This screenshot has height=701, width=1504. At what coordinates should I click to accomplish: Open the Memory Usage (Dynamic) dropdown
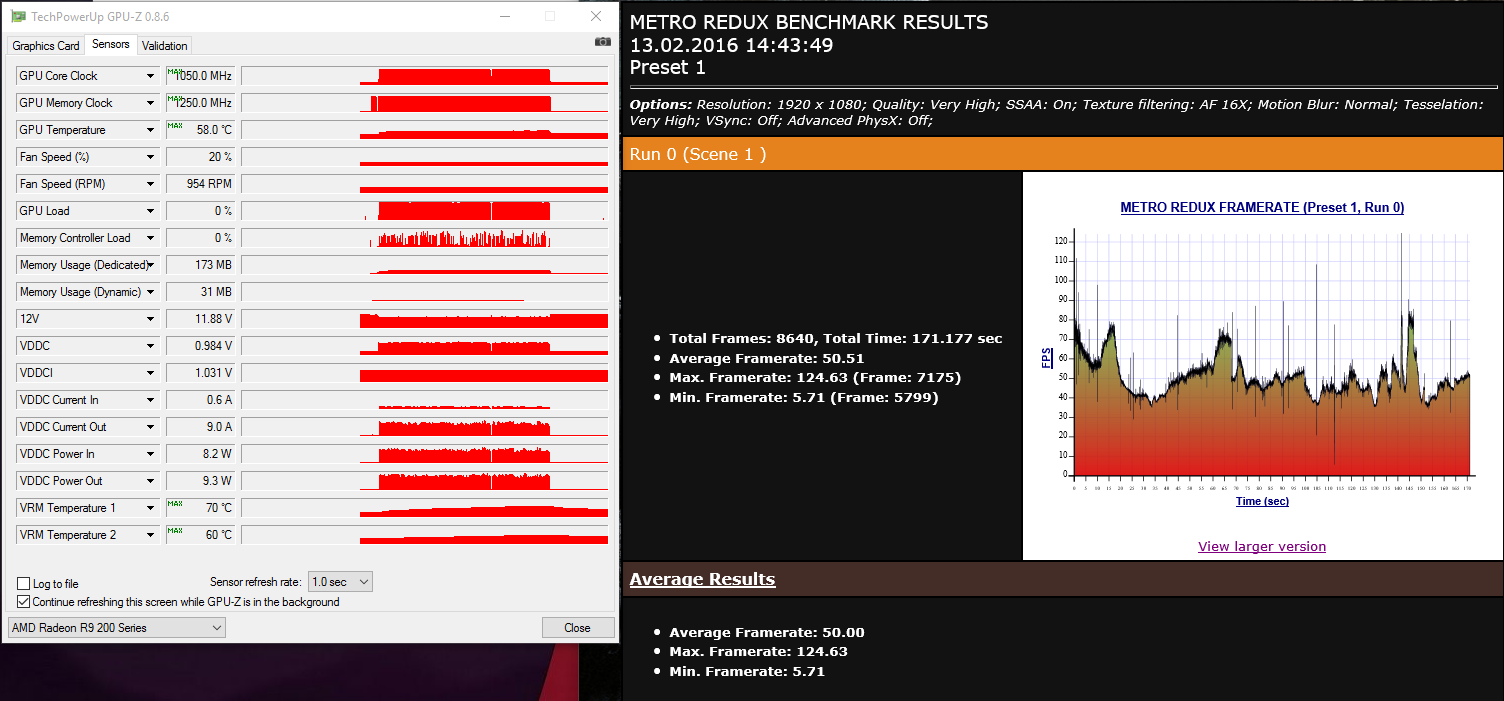151,292
